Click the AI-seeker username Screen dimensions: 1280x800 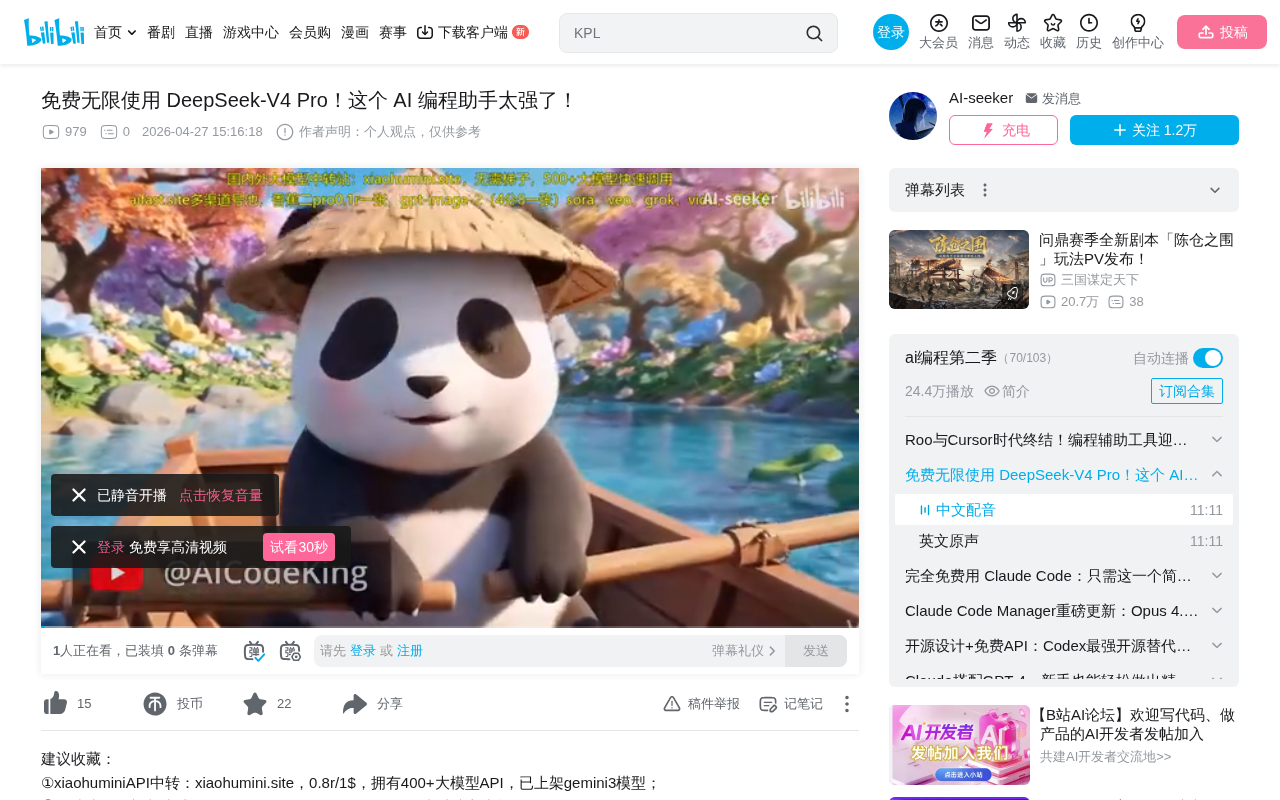click(981, 97)
